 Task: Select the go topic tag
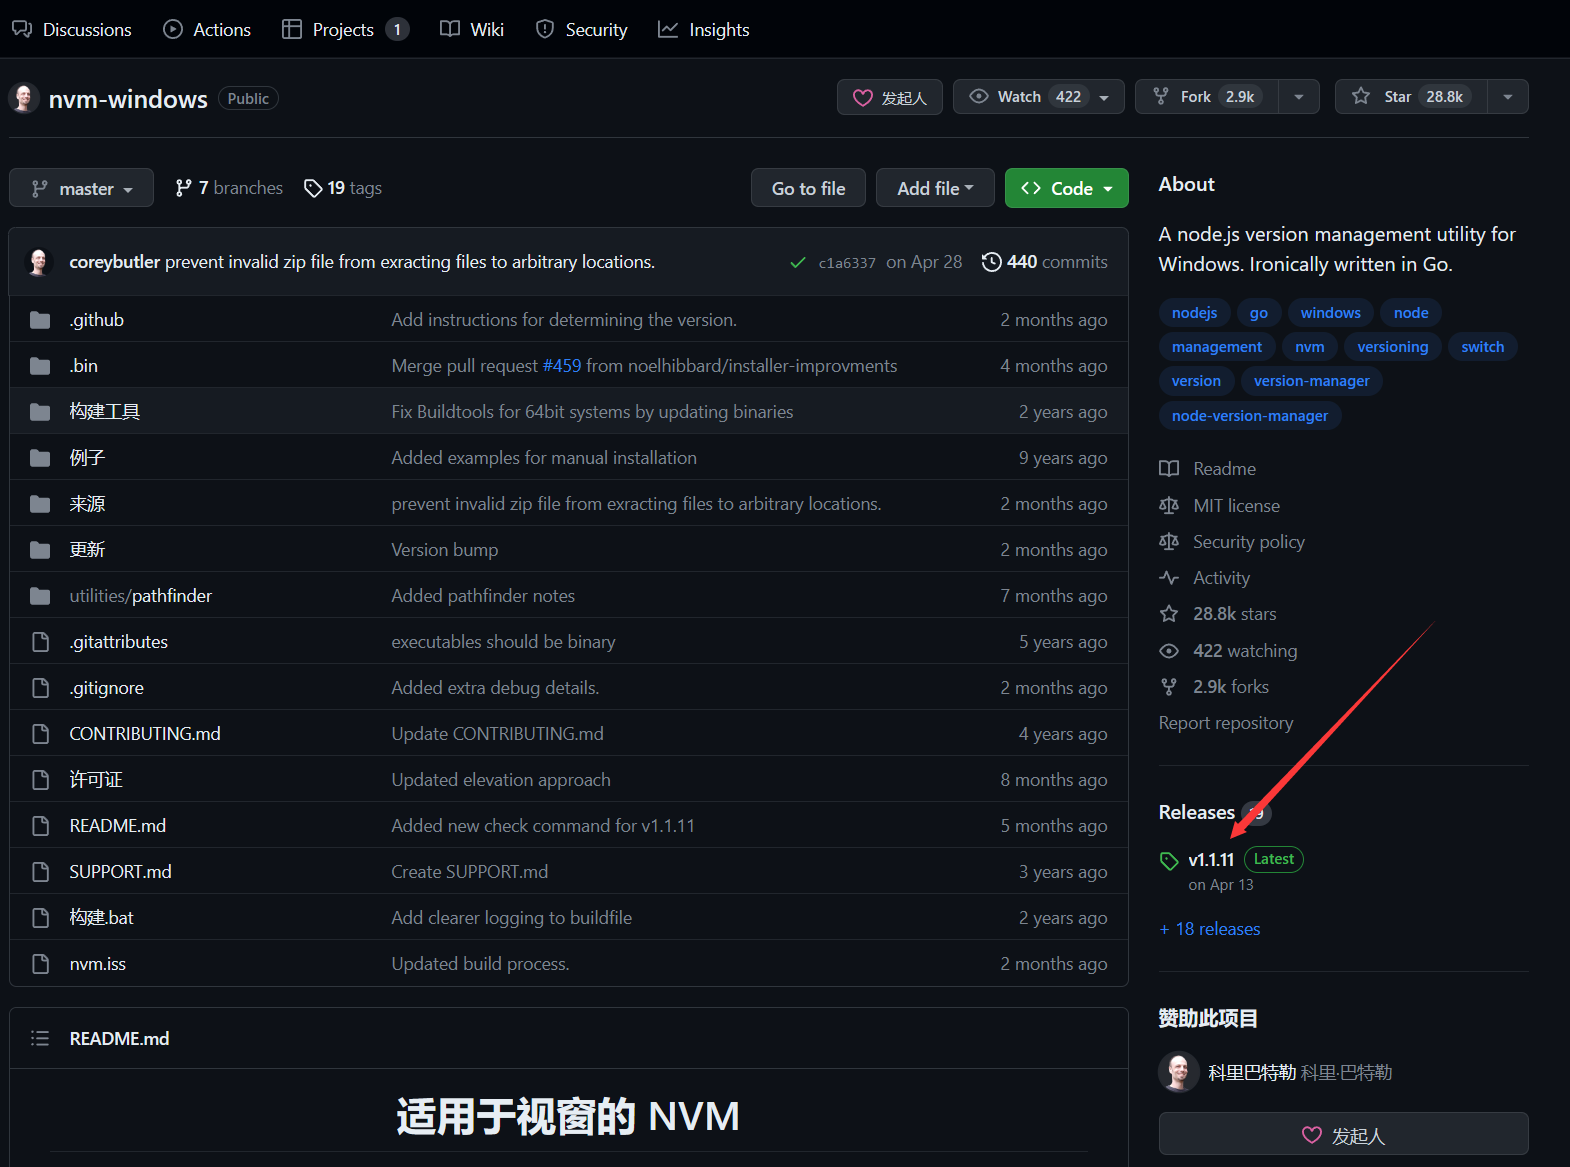click(1259, 313)
